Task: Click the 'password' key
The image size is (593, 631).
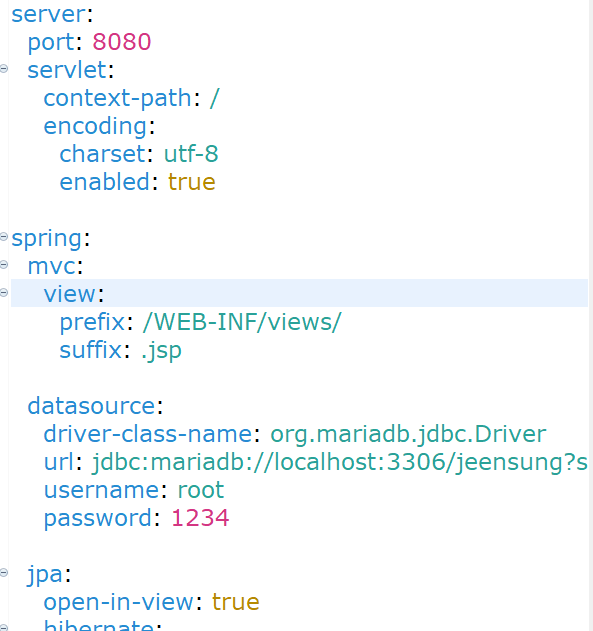Action: coord(98,519)
